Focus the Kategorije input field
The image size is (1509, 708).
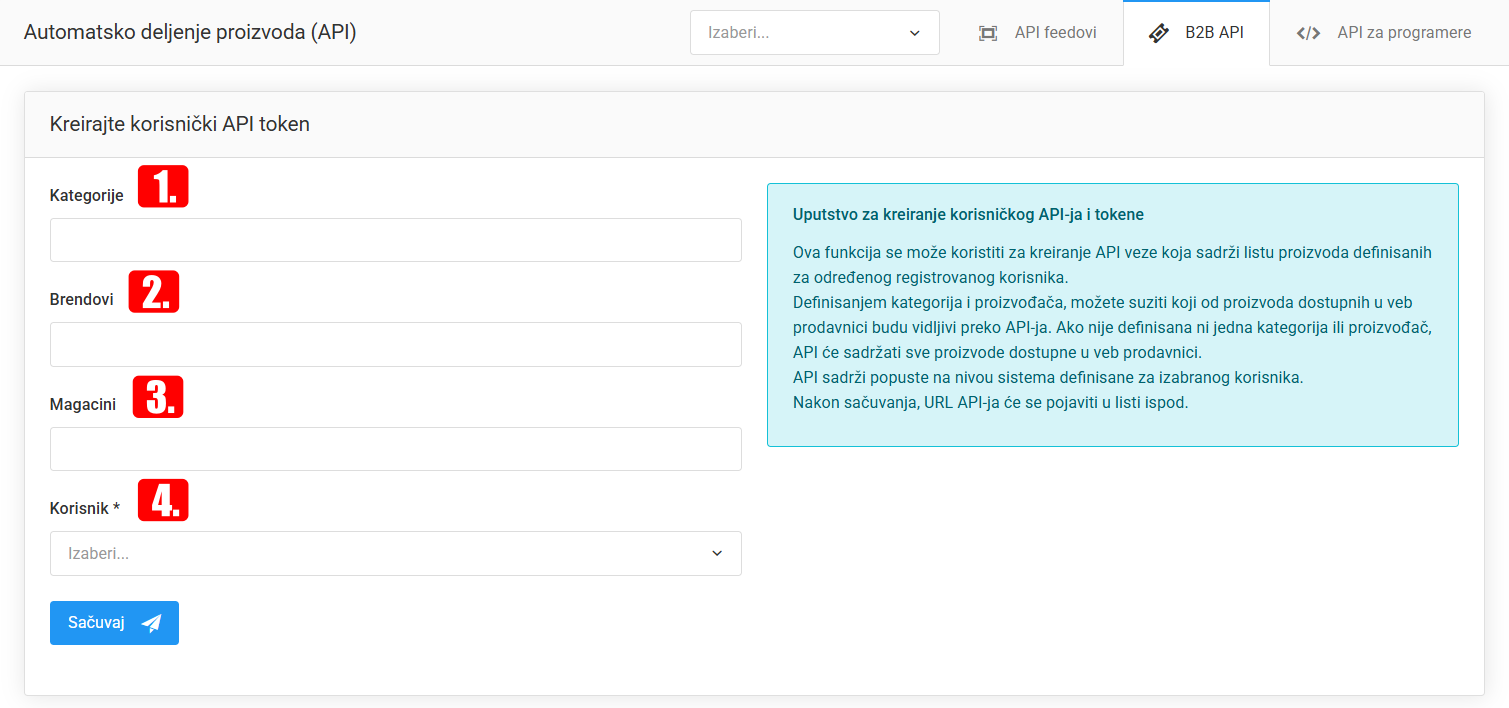click(396, 240)
